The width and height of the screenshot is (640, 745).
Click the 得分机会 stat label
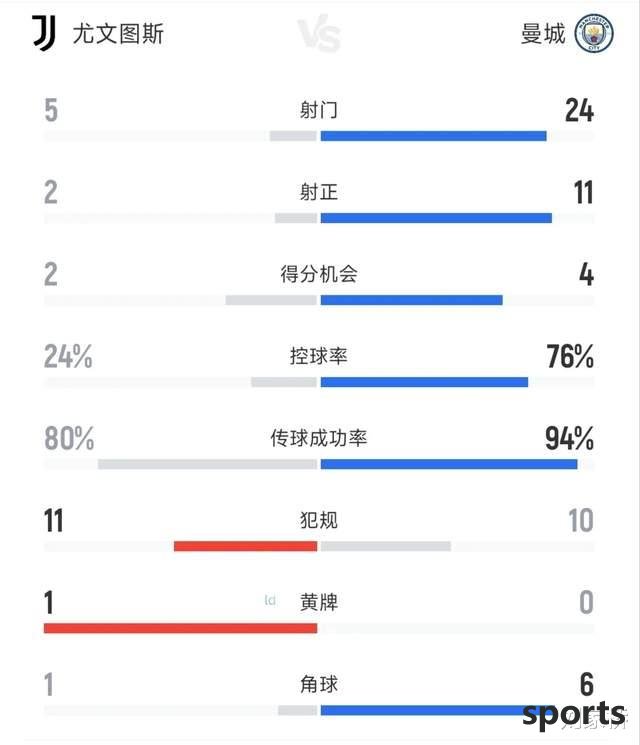click(x=319, y=274)
